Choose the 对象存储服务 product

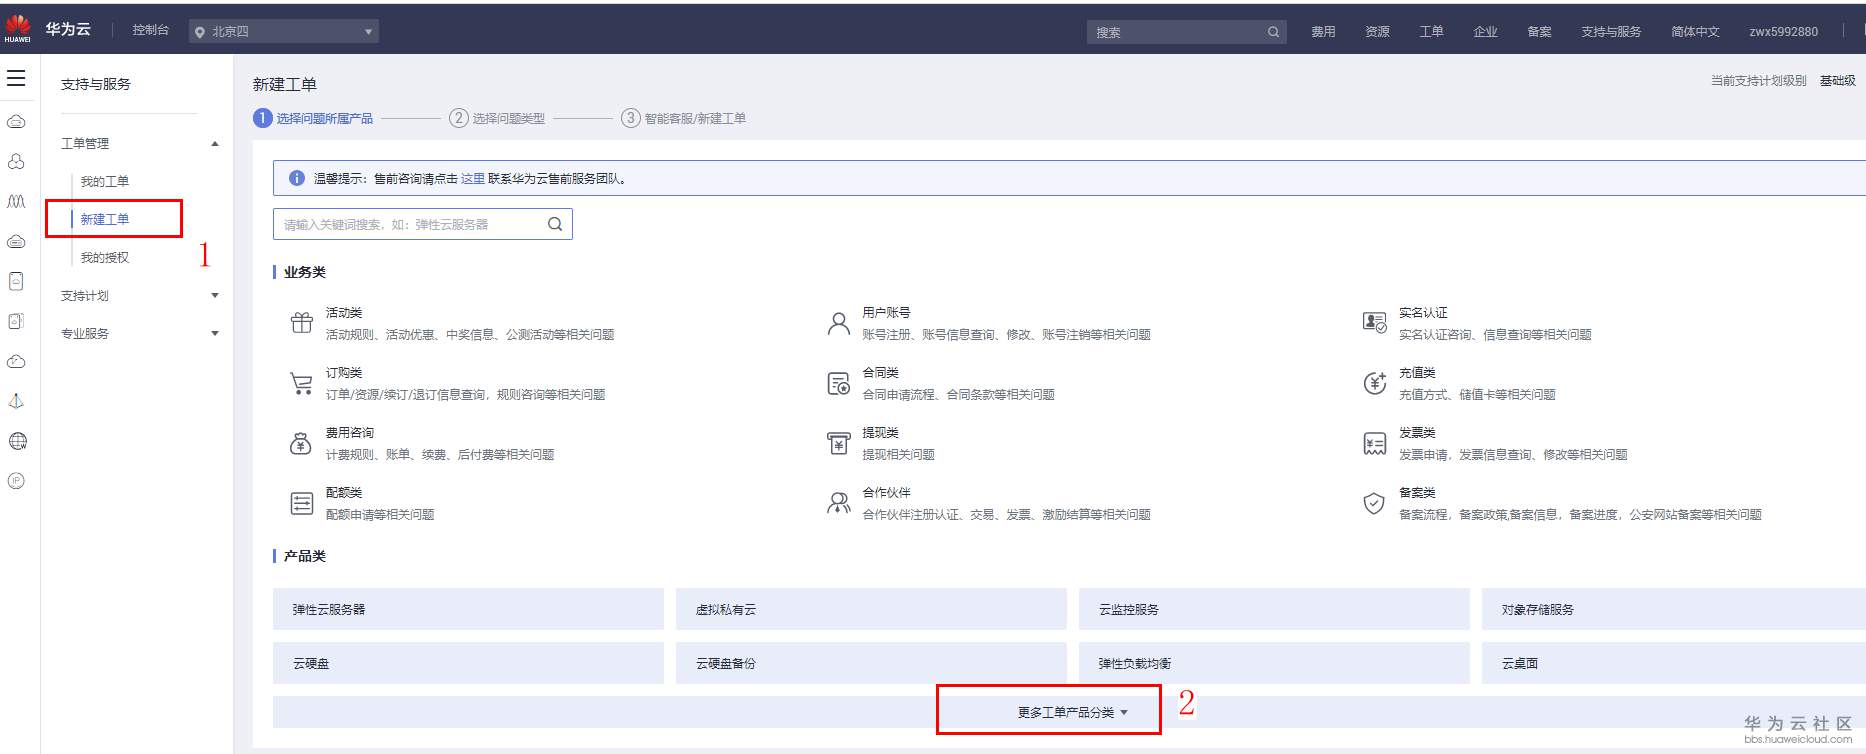(x=1674, y=609)
